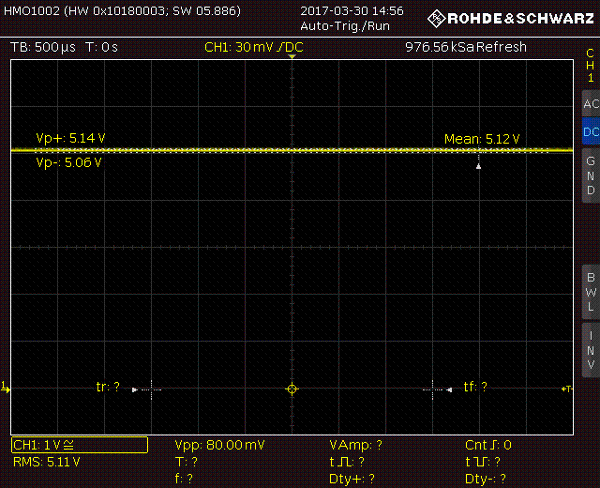Click the trigger level marker on right edge
The image size is (600, 488).
[x=568, y=388]
